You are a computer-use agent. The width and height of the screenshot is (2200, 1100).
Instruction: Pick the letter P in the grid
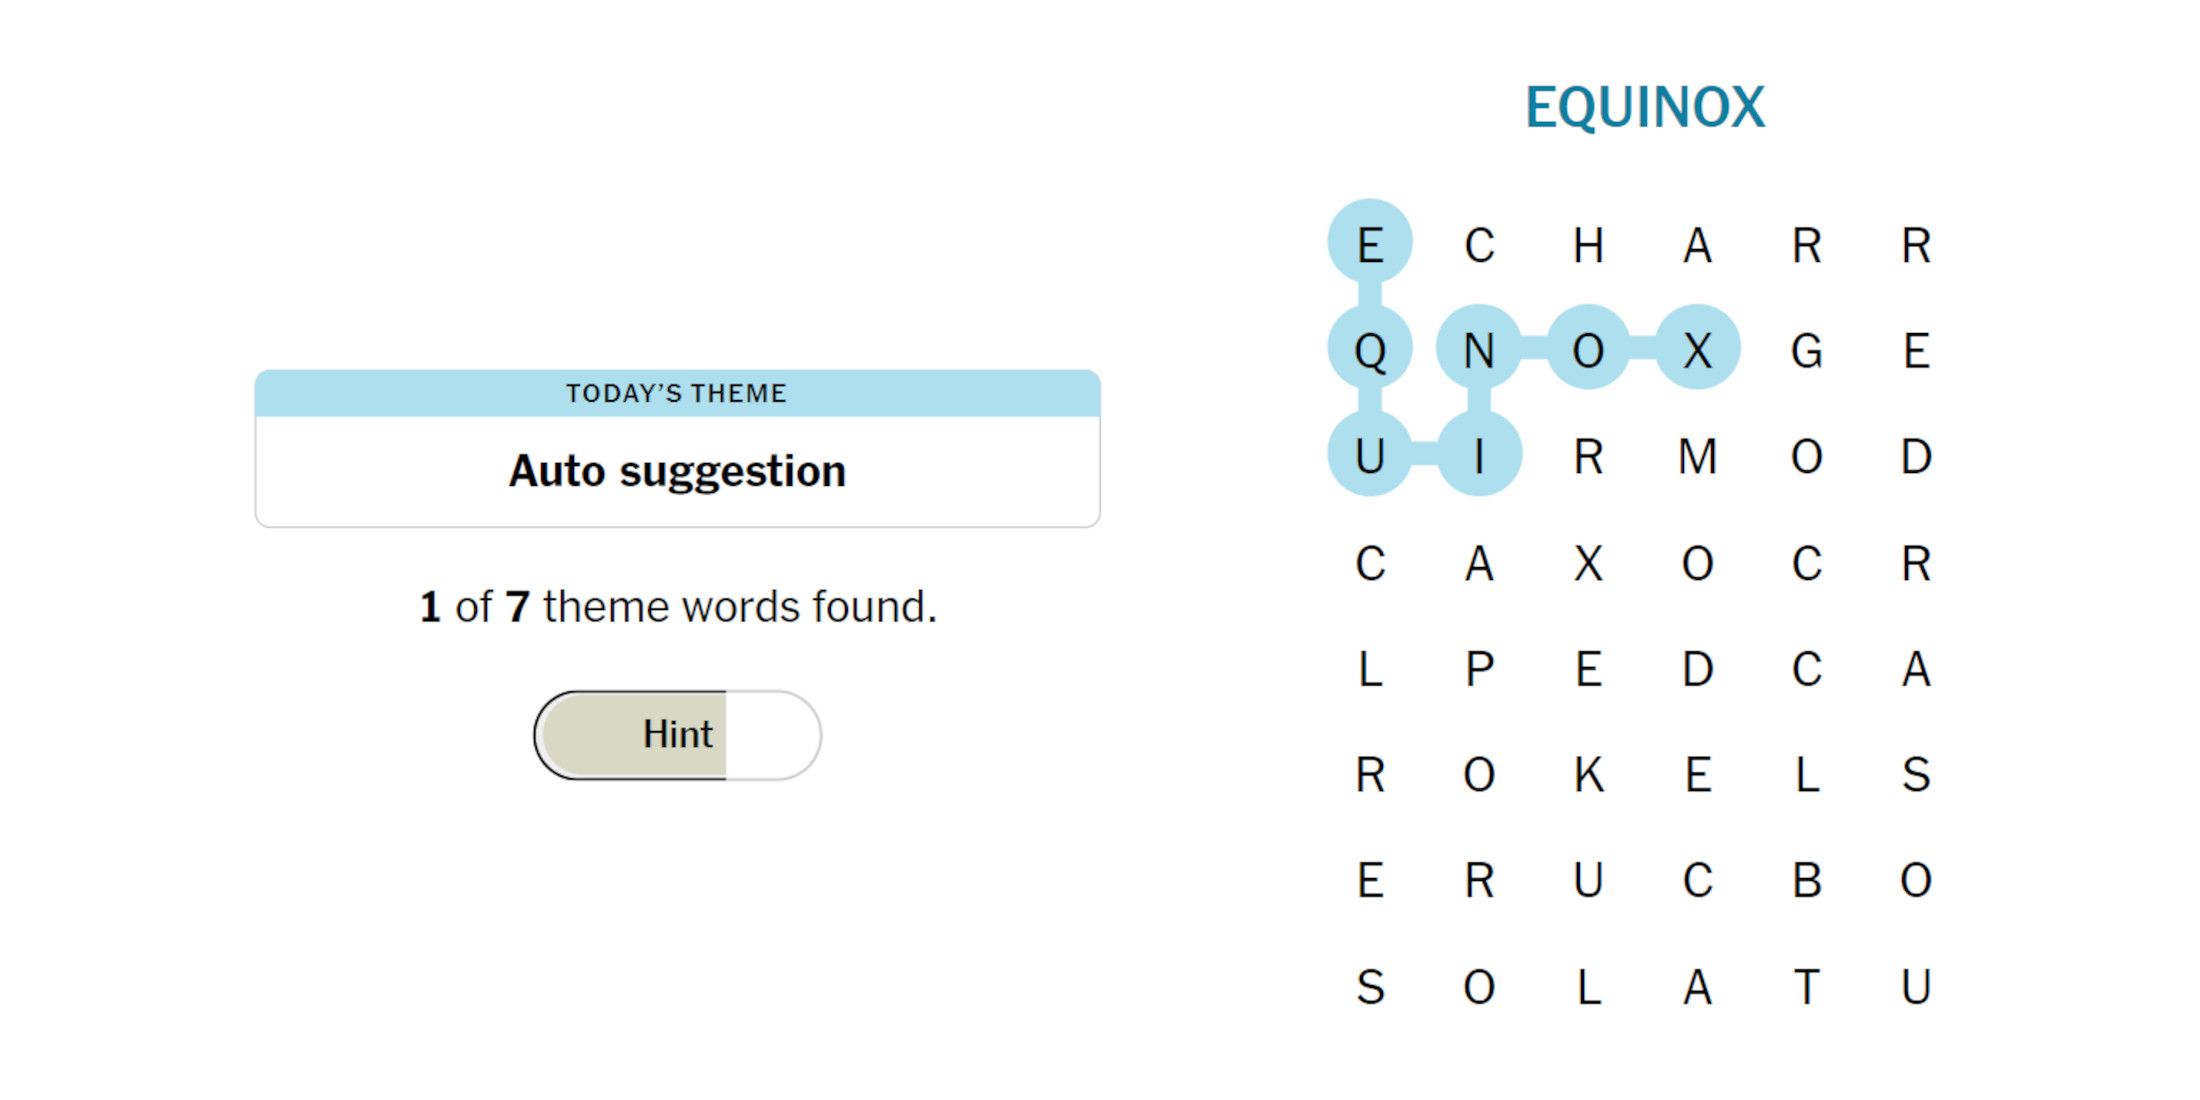(1479, 669)
